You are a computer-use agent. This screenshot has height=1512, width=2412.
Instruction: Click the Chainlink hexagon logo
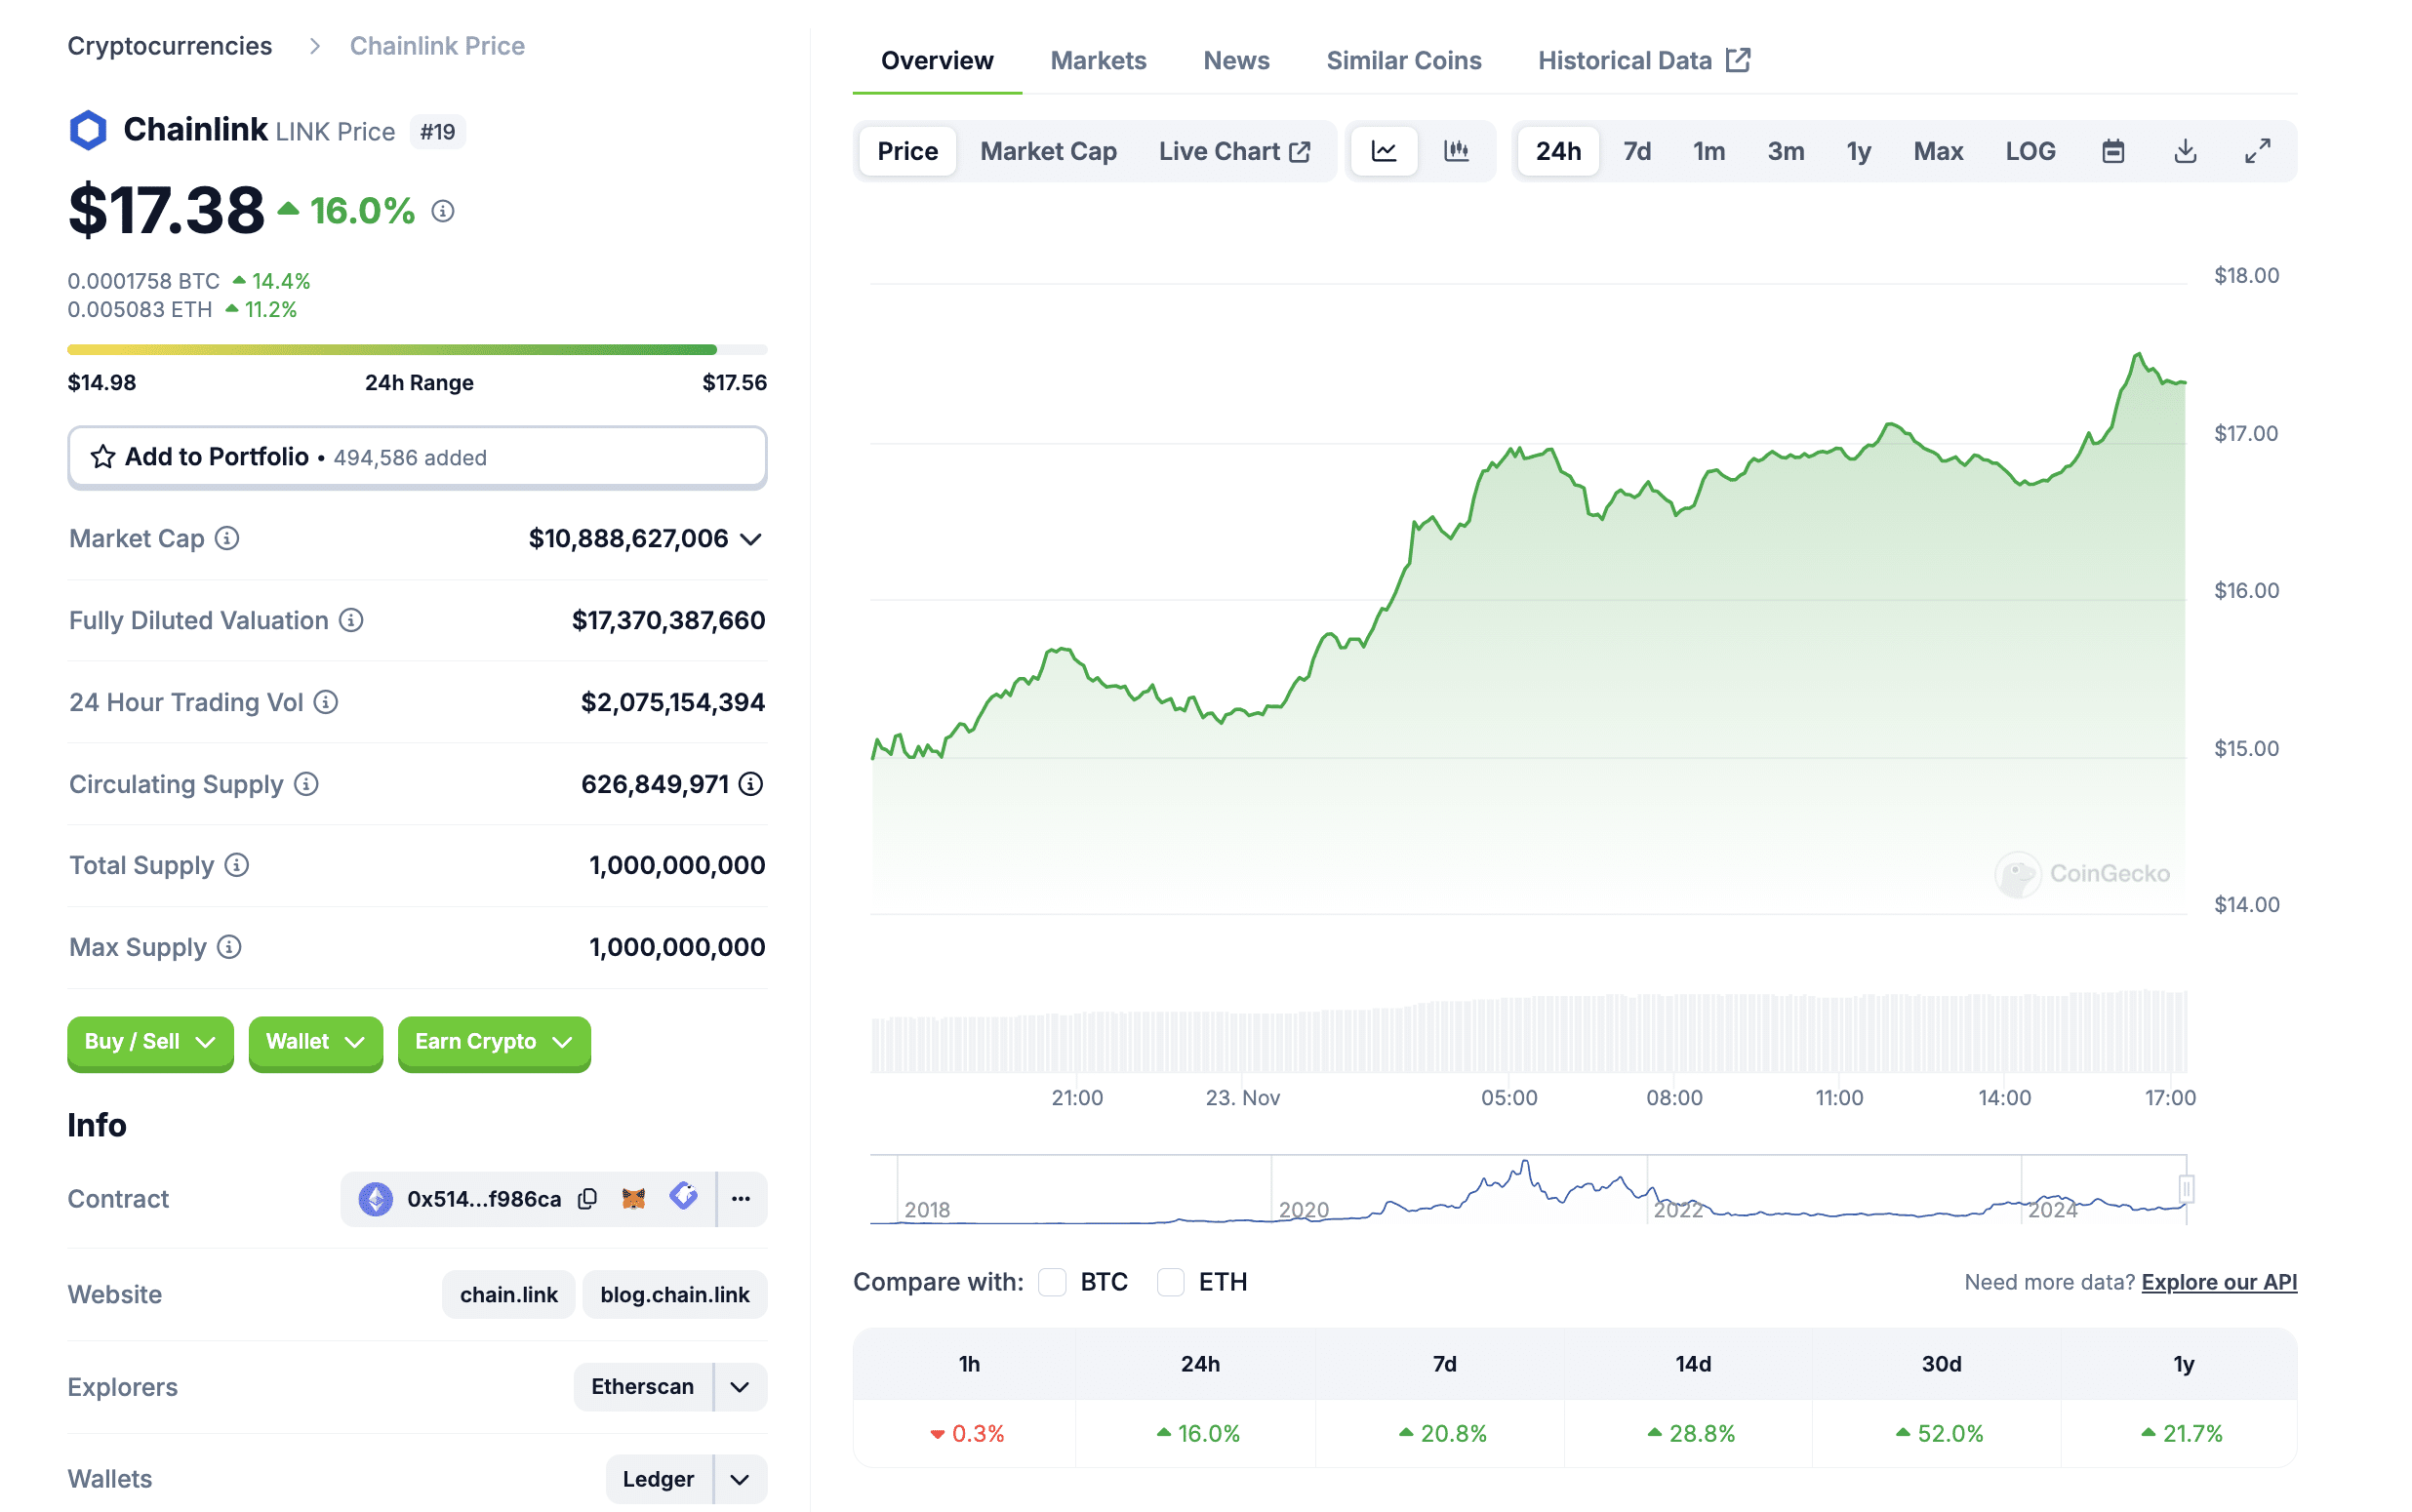pyautogui.click(x=88, y=130)
